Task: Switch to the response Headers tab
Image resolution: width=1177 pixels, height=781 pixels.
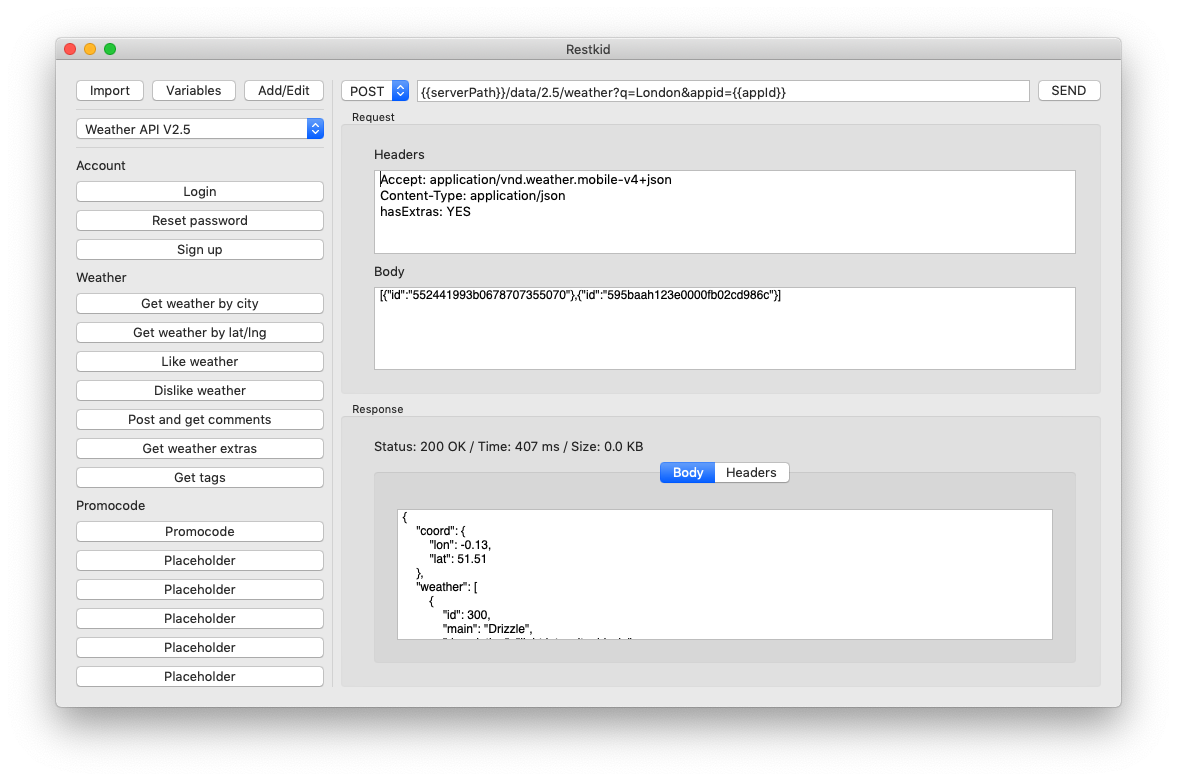Action: coord(751,472)
